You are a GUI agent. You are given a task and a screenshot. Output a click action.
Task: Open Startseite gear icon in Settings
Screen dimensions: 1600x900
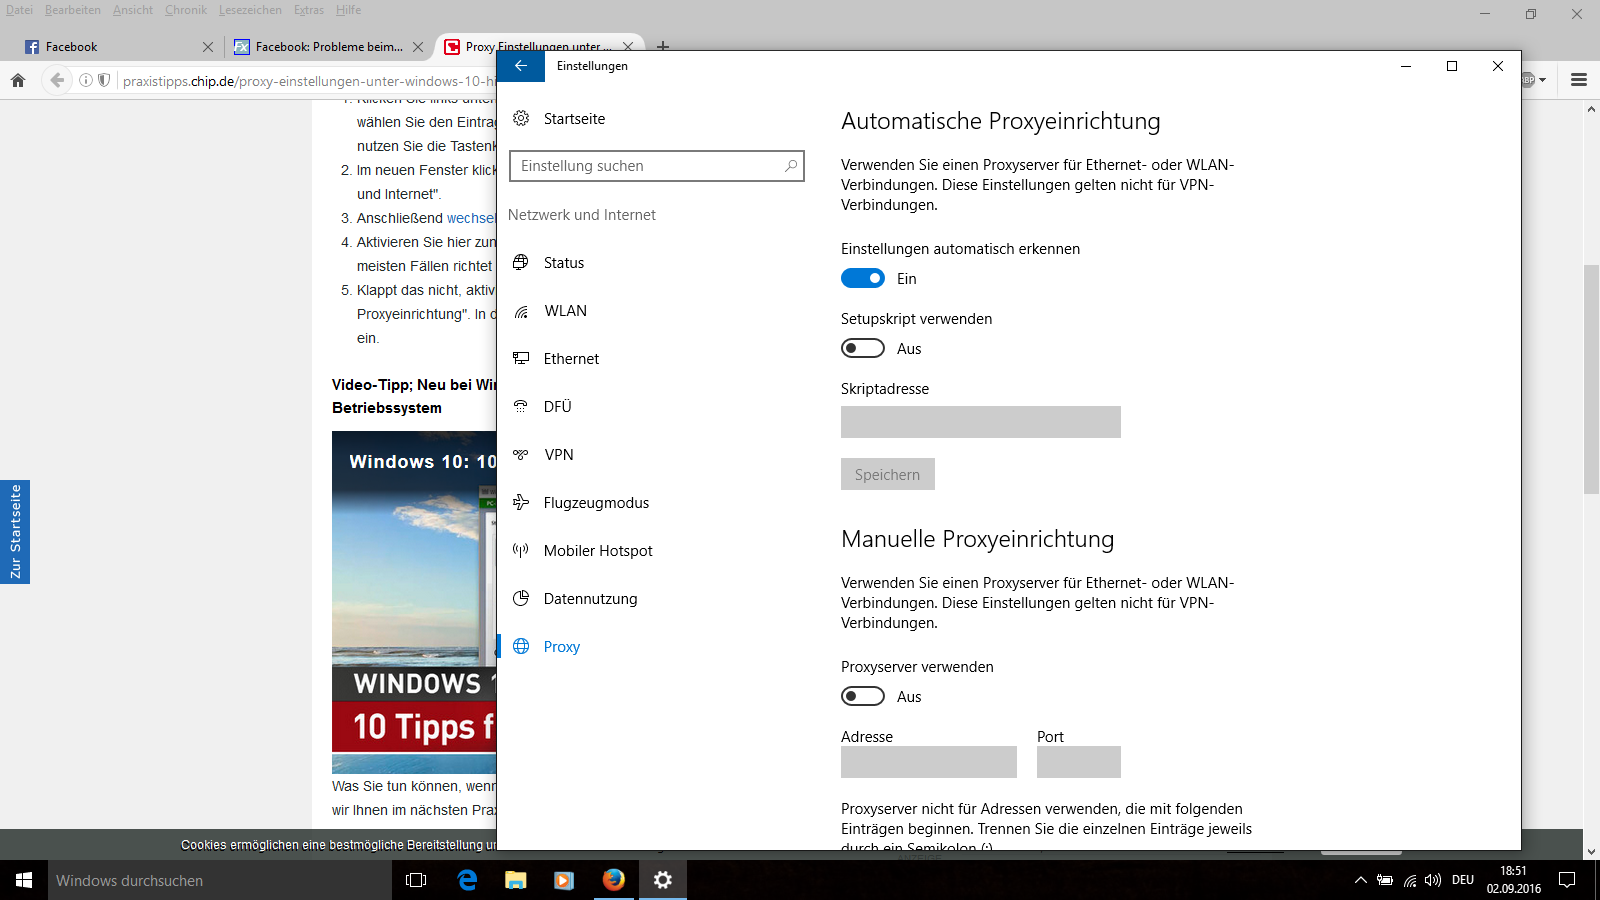pos(521,118)
